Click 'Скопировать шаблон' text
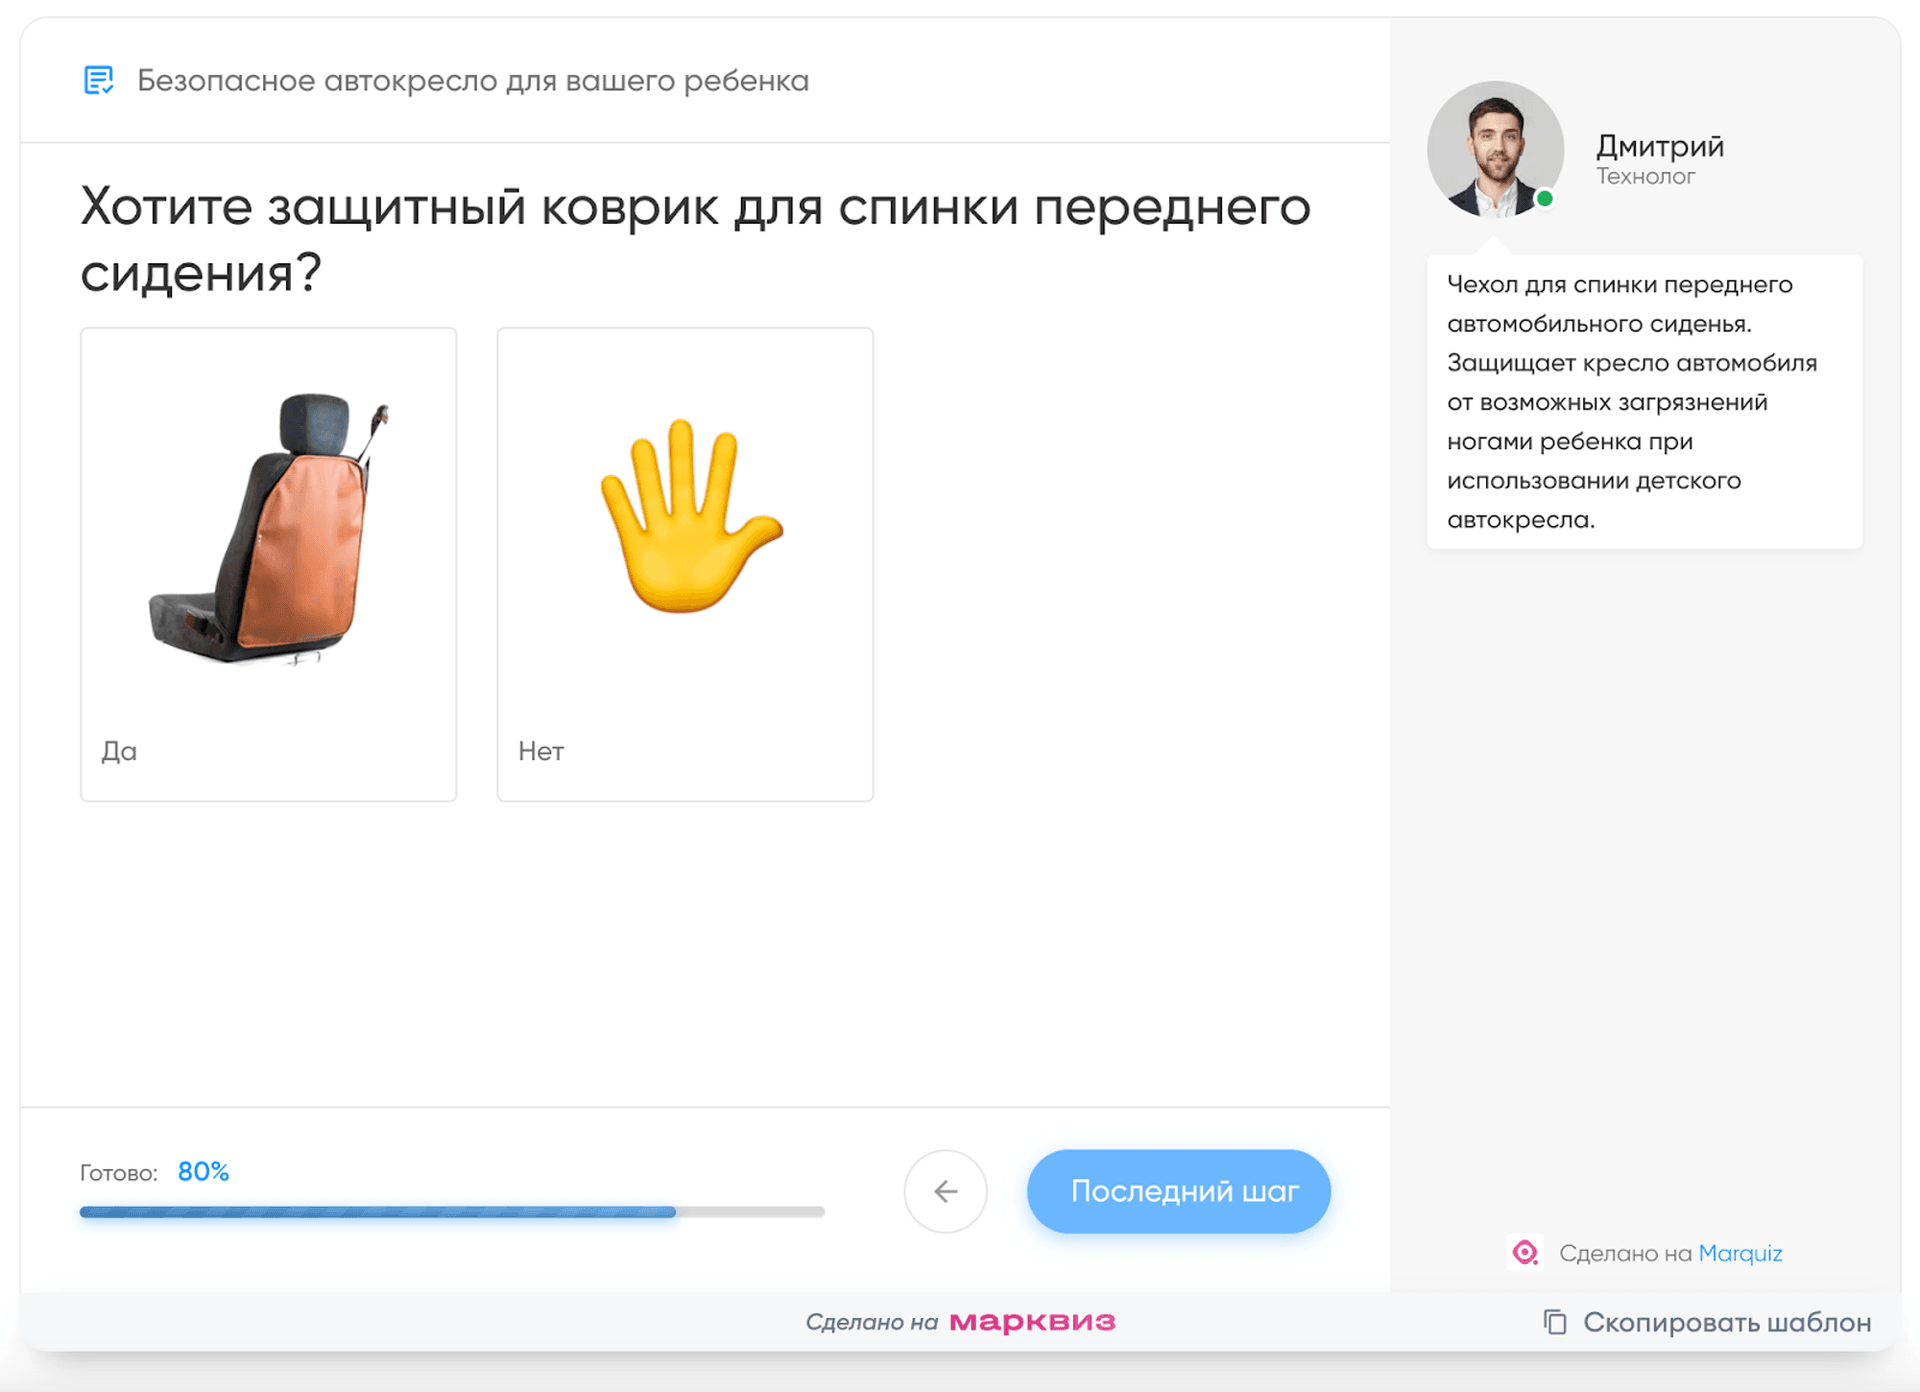The image size is (1920, 1392). tap(1727, 1322)
